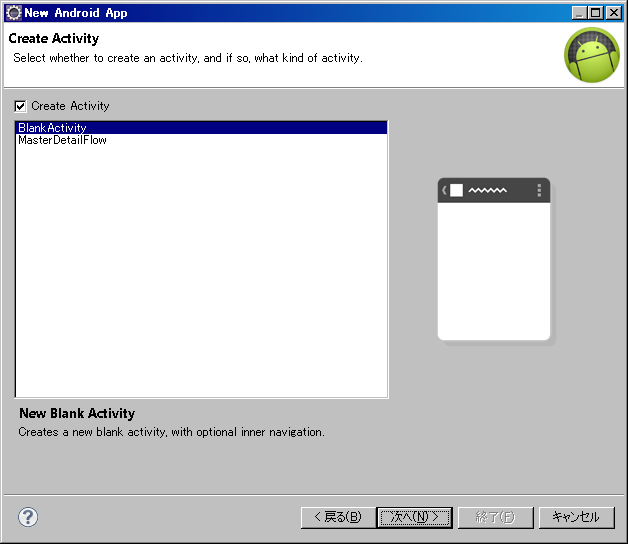Viewport: 628px width, 544px height.
Task: Go back with the 戻る(B) button
Action: click(338, 518)
